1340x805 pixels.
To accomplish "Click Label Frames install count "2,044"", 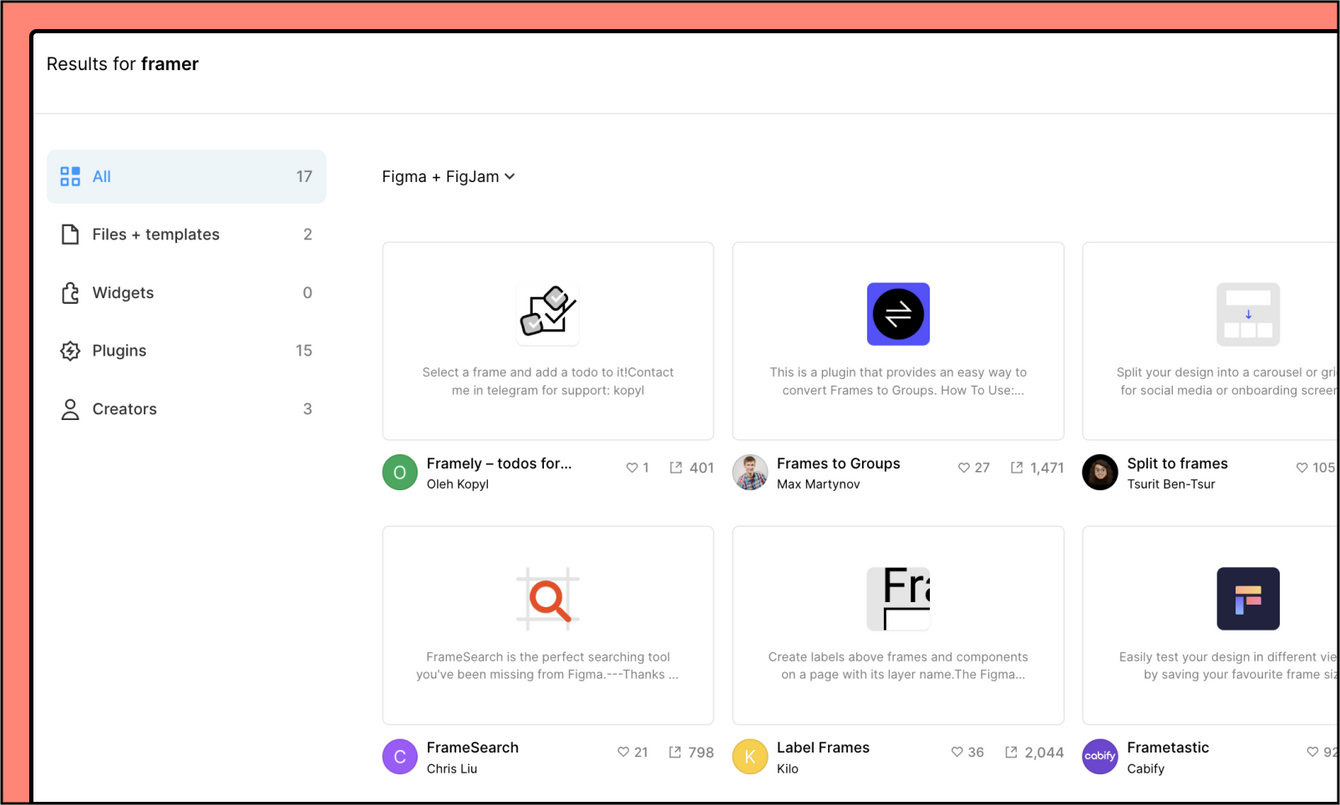I will tap(1044, 752).
